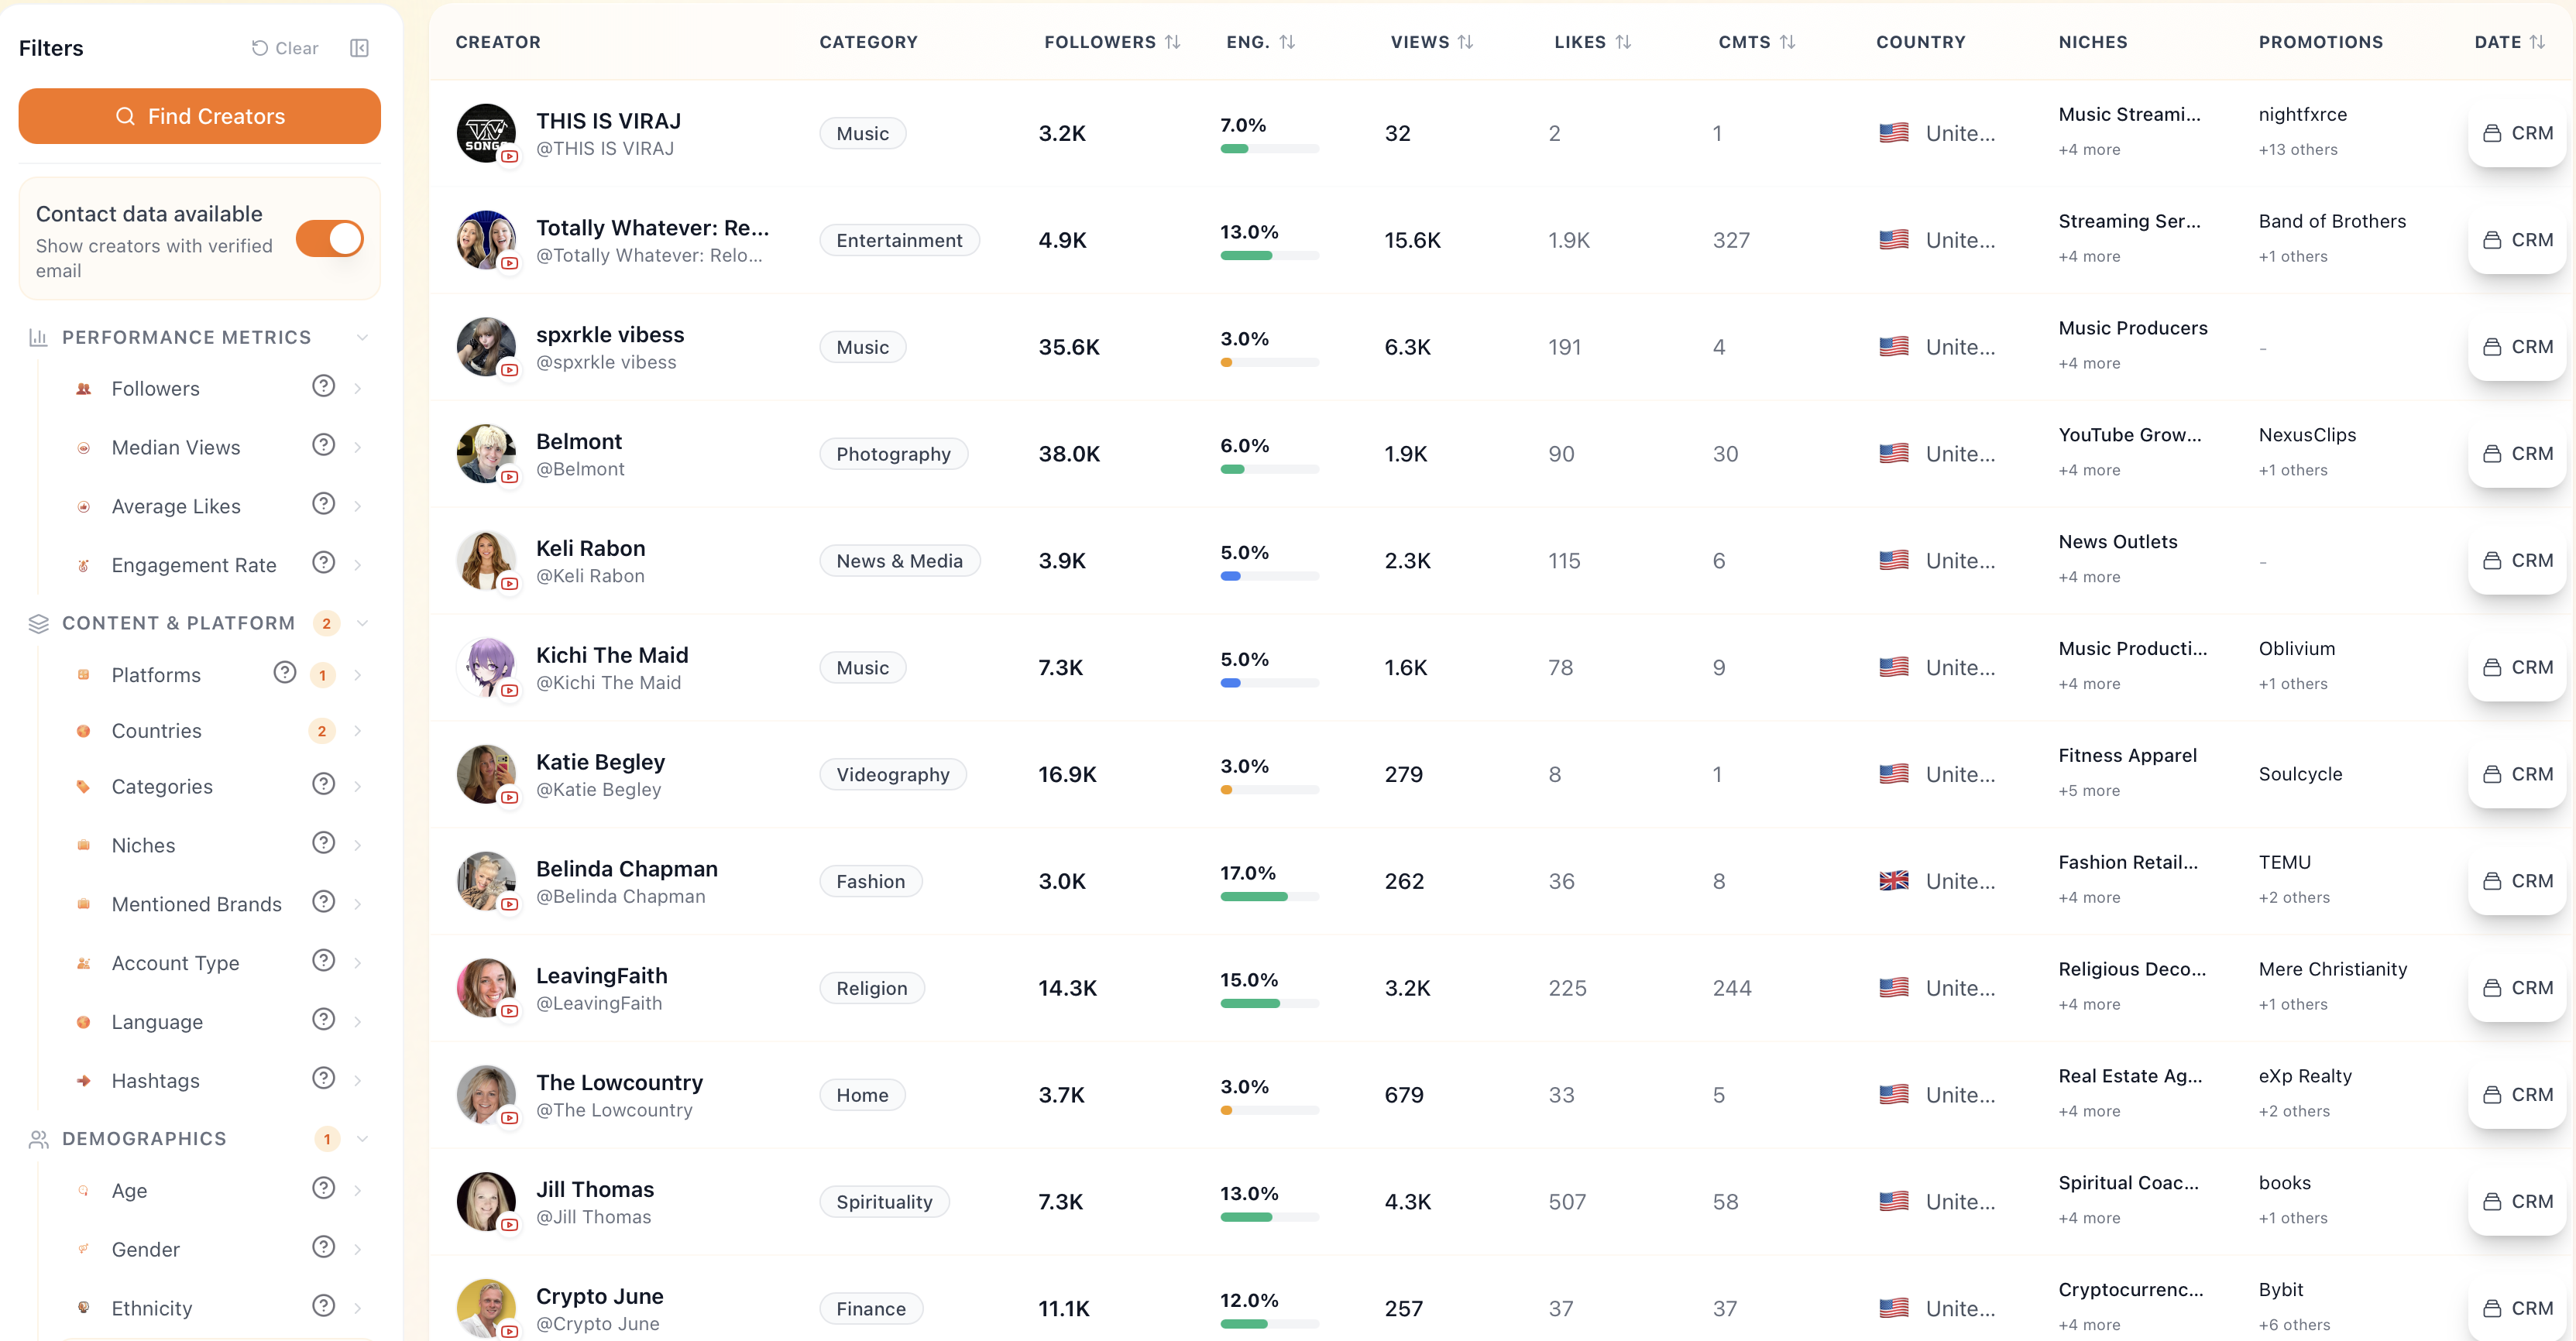This screenshot has width=2576, height=1341.
Task: Expand the Countries filter
Action: 358,730
